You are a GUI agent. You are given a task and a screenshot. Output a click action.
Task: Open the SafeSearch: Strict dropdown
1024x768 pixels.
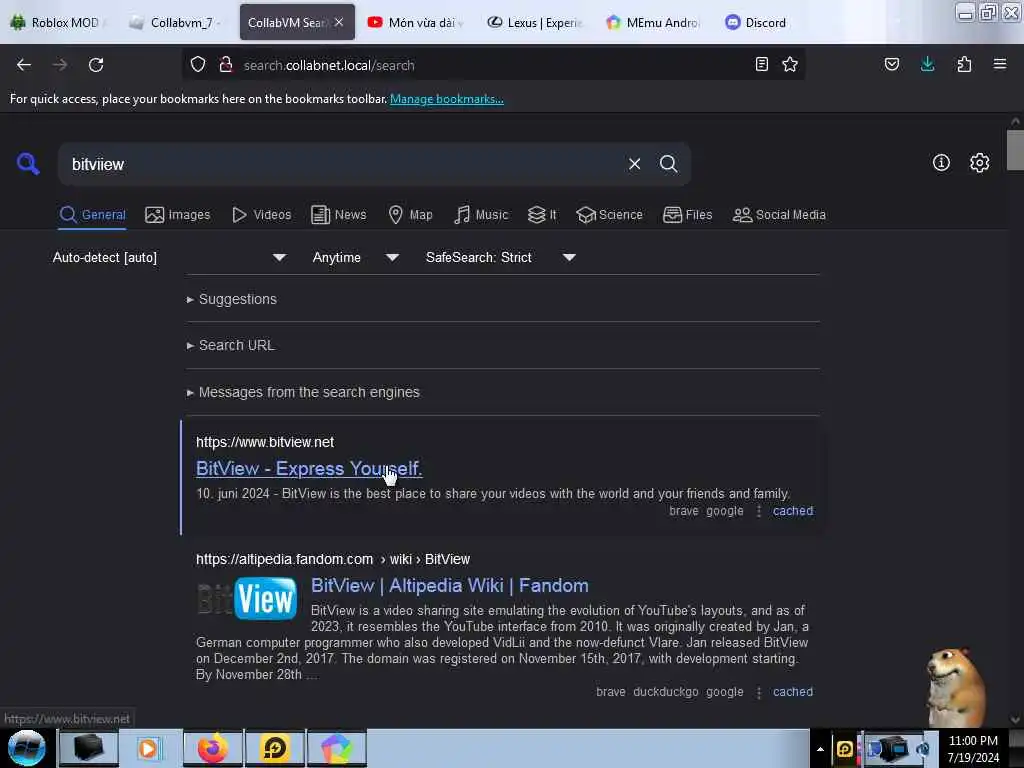[500, 257]
